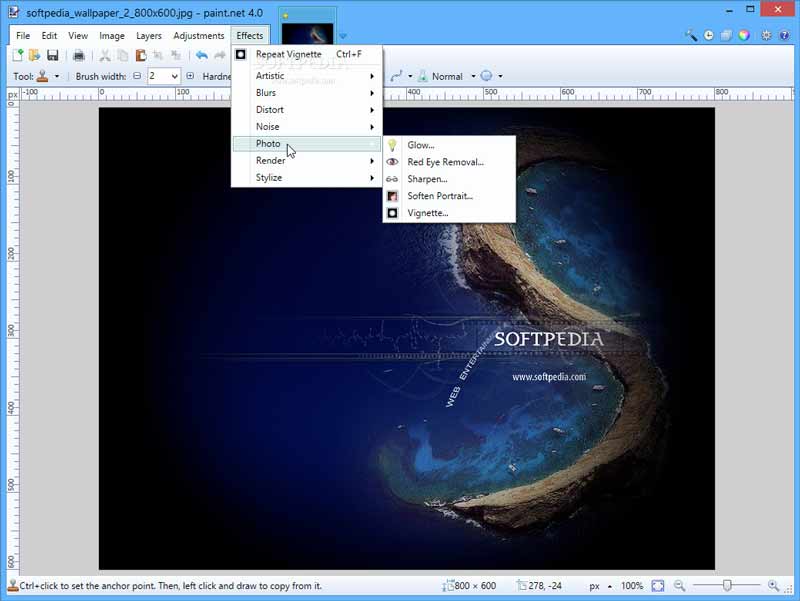This screenshot has height=601, width=800.
Task: Toggle the Layers window icon
Action: (726, 35)
